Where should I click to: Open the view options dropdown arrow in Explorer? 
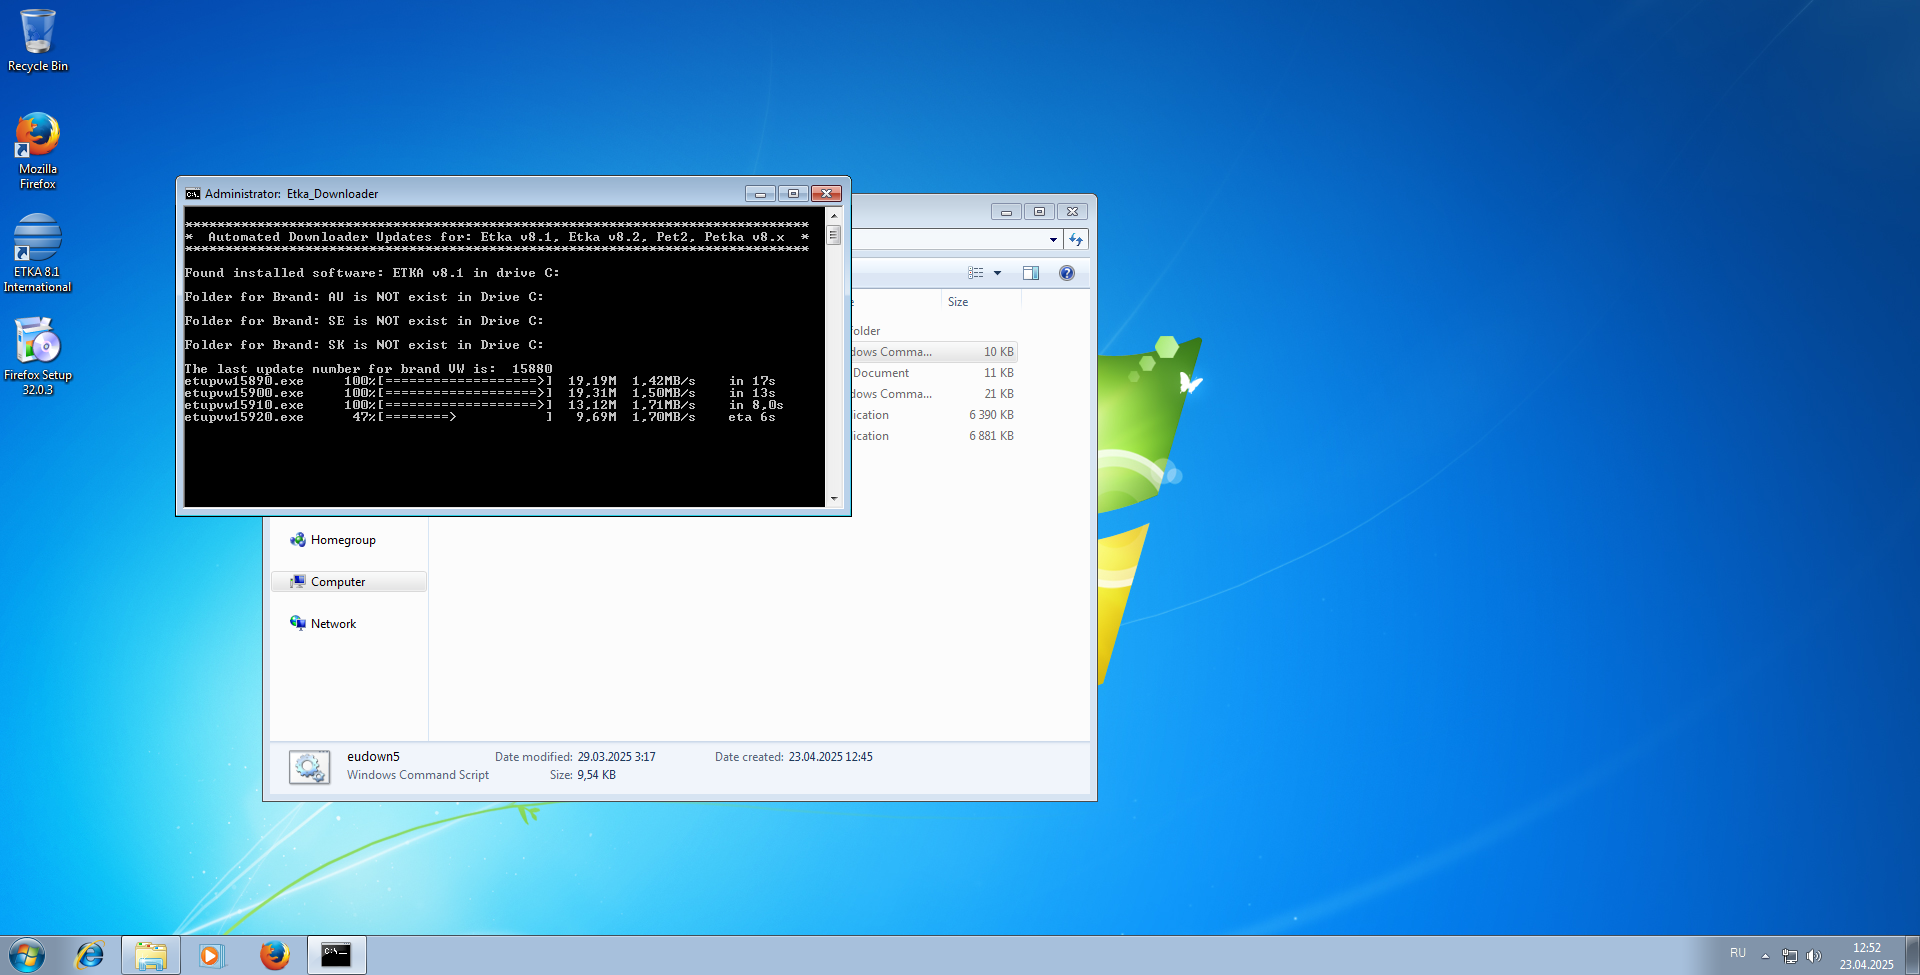[x=997, y=273]
